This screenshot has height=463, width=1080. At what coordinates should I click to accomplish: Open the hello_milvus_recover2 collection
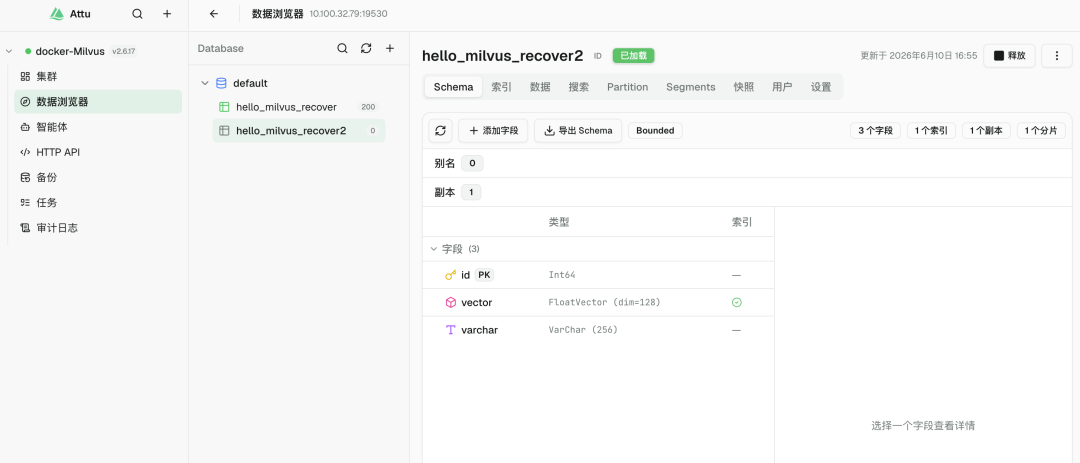[x=298, y=130]
